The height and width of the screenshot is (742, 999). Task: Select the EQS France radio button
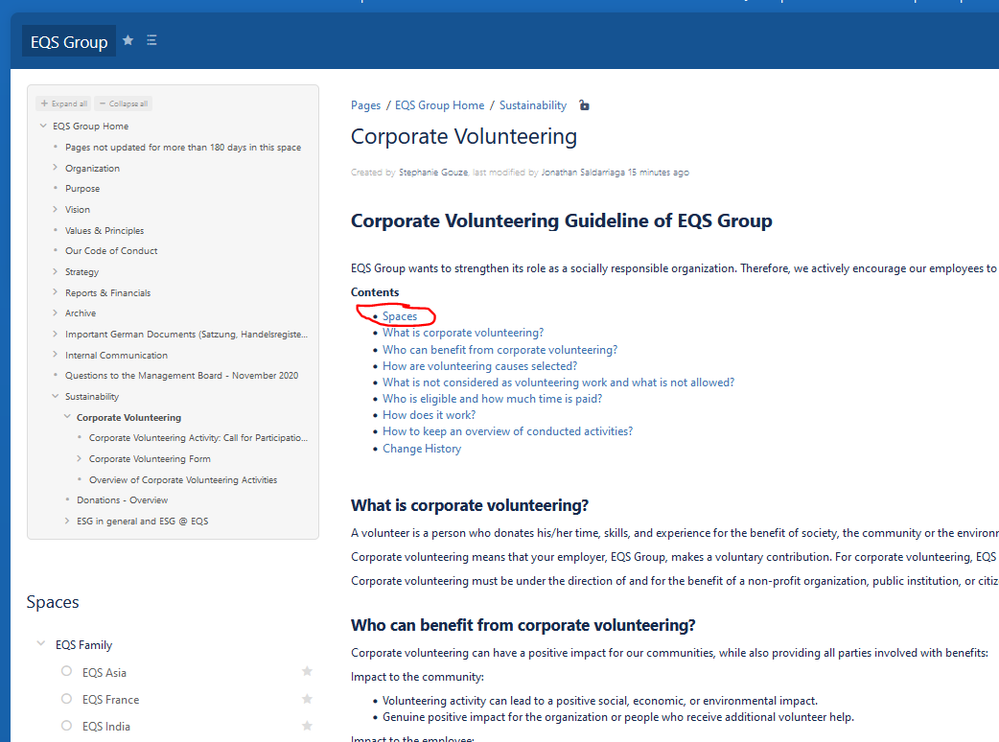tap(66, 699)
